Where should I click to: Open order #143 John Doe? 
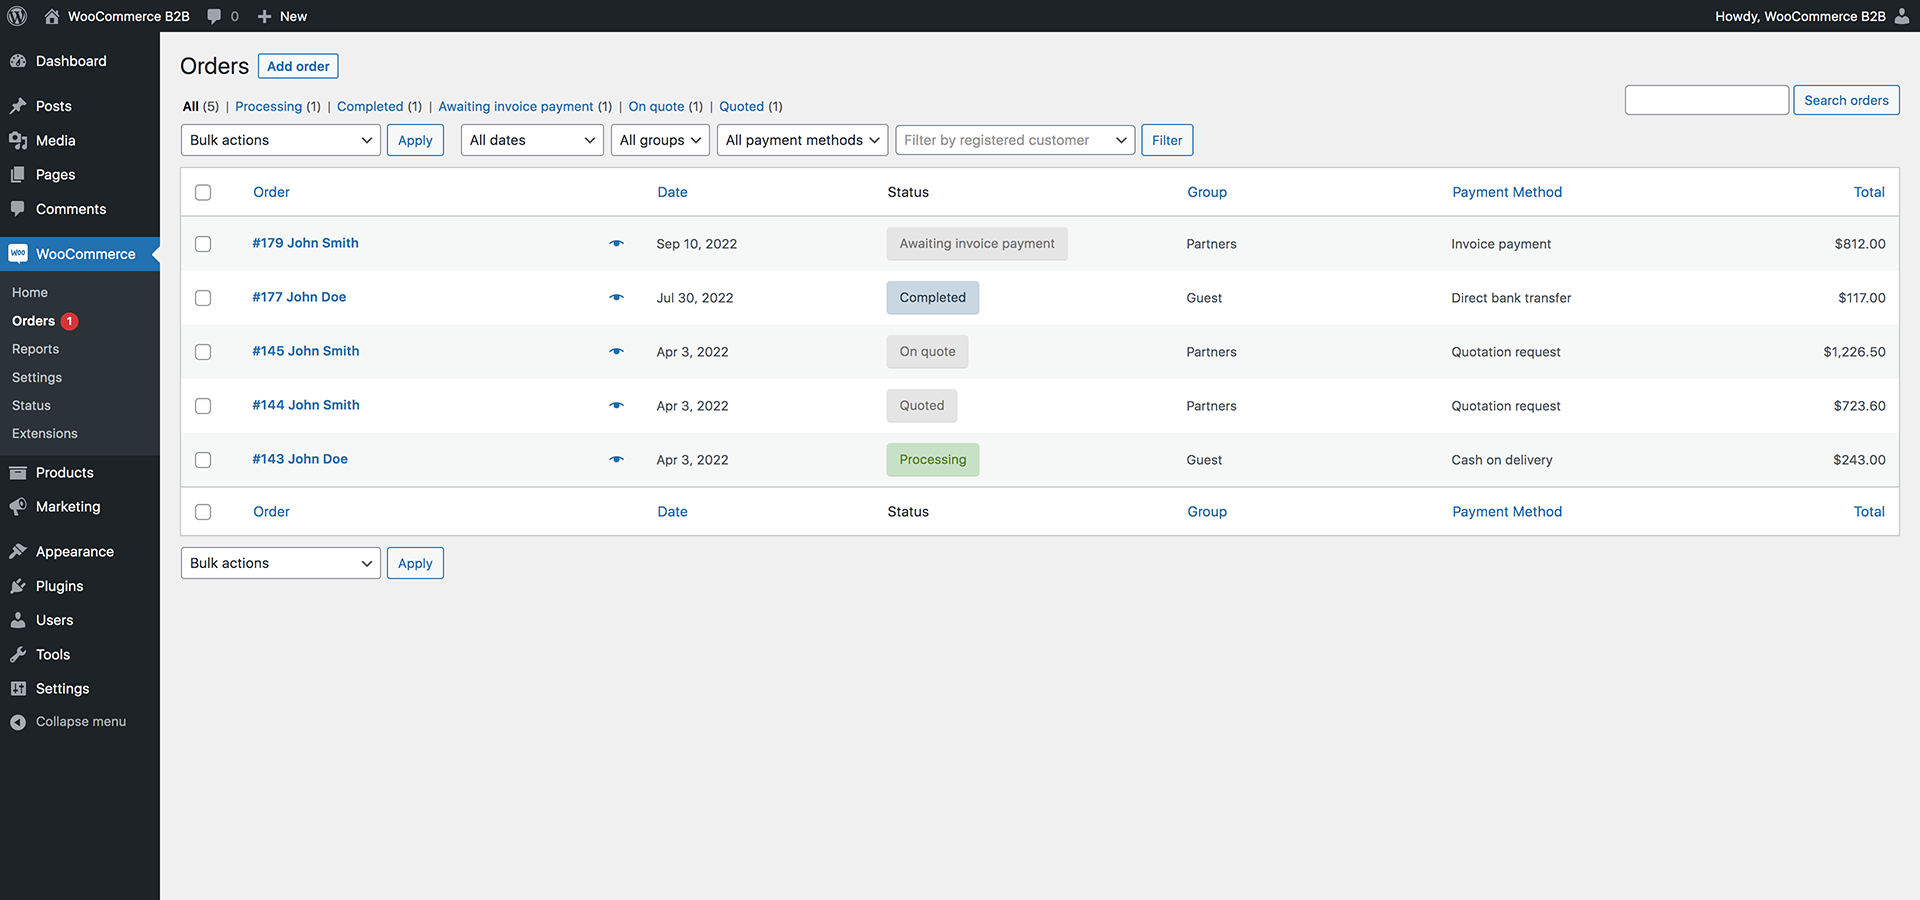point(300,459)
